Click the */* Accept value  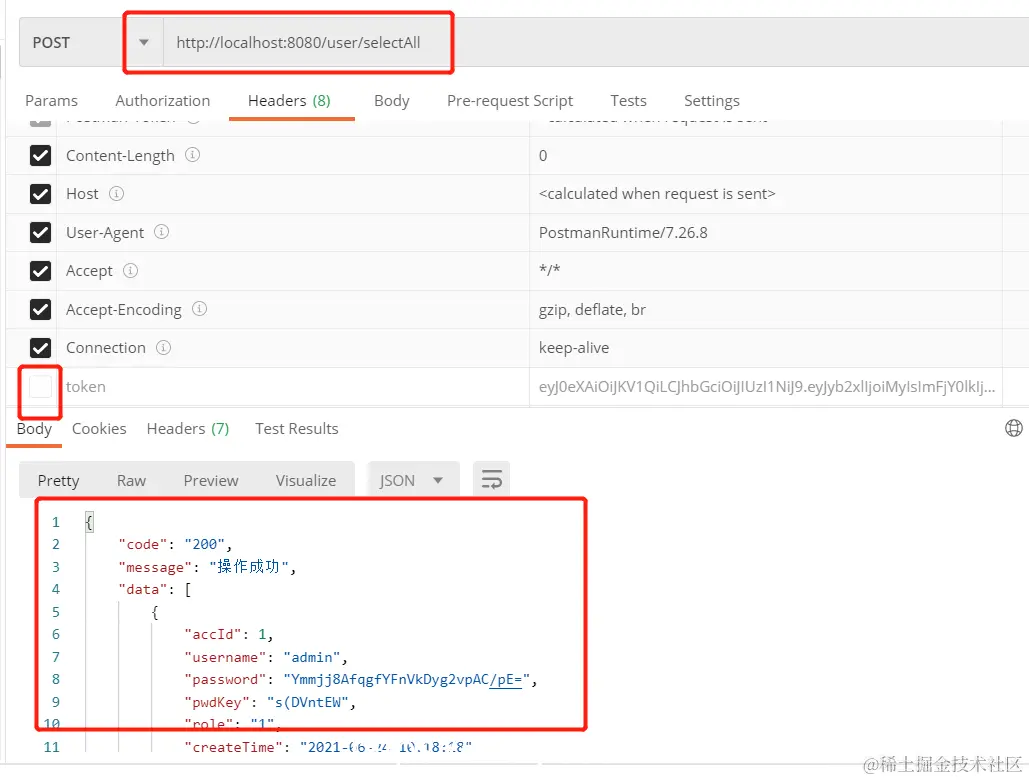pyautogui.click(x=549, y=270)
